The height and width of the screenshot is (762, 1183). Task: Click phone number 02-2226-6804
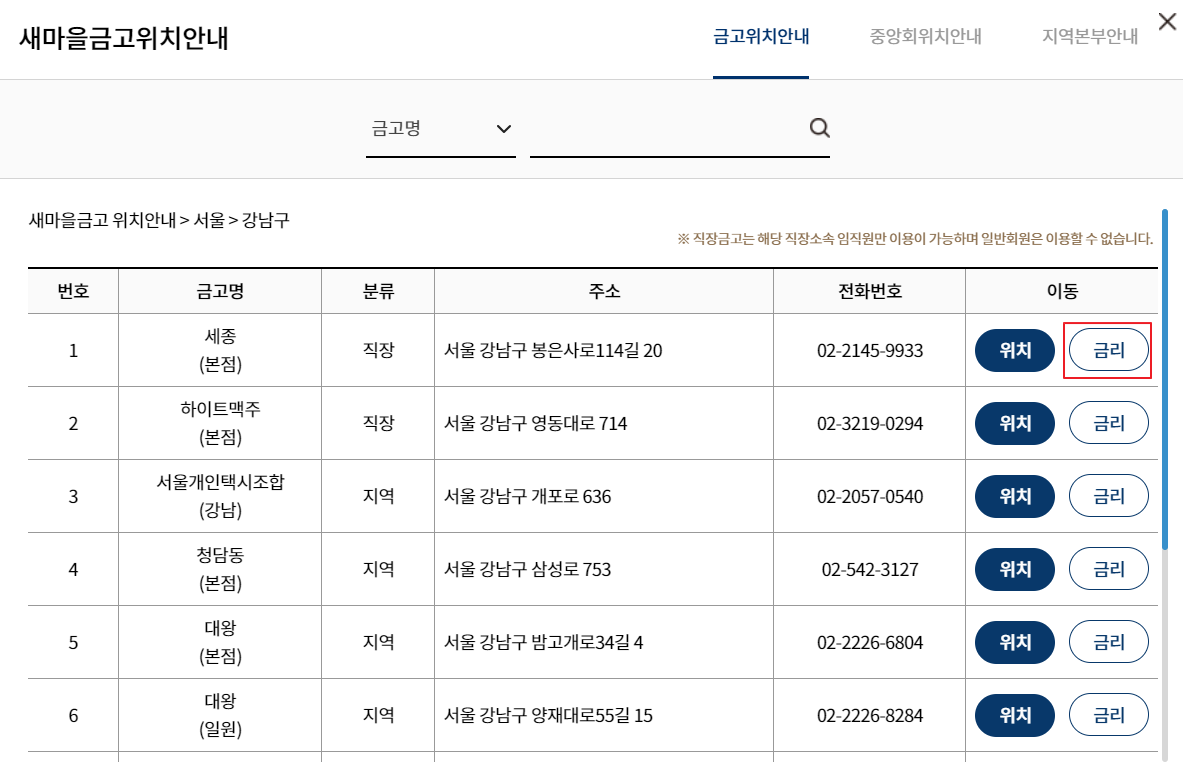click(870, 643)
